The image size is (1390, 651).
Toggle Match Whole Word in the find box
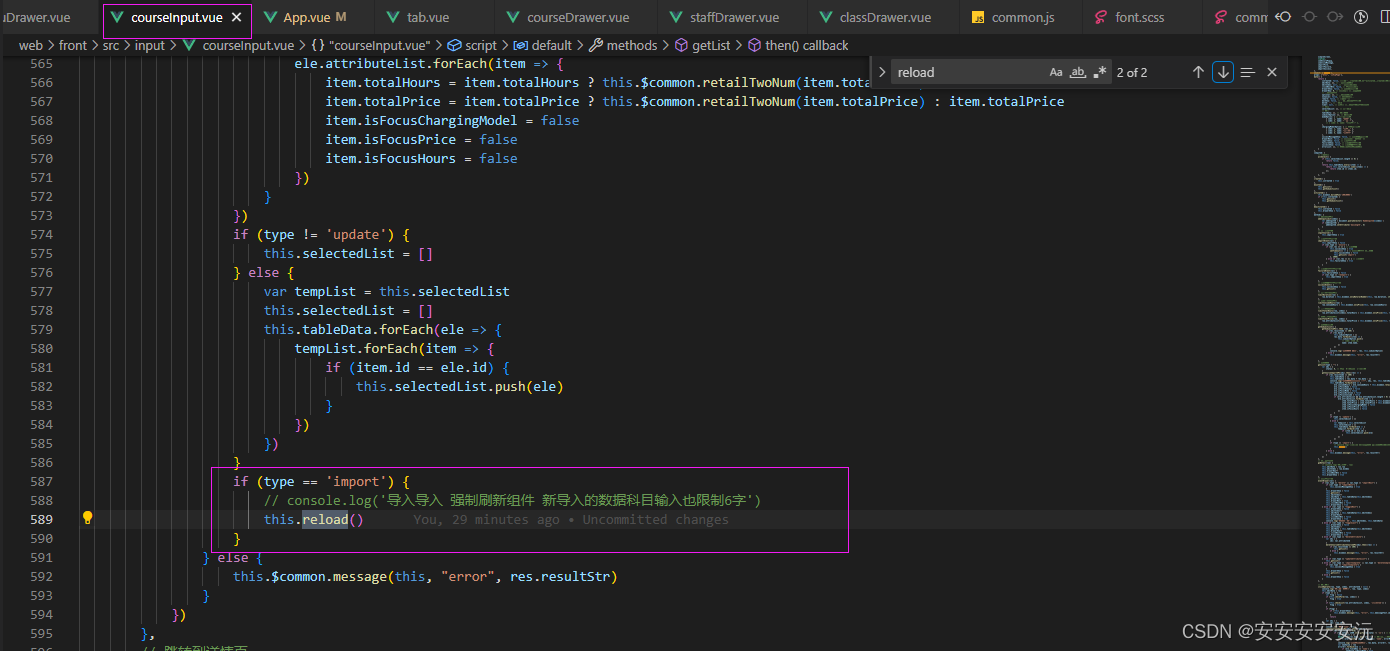click(x=1078, y=72)
